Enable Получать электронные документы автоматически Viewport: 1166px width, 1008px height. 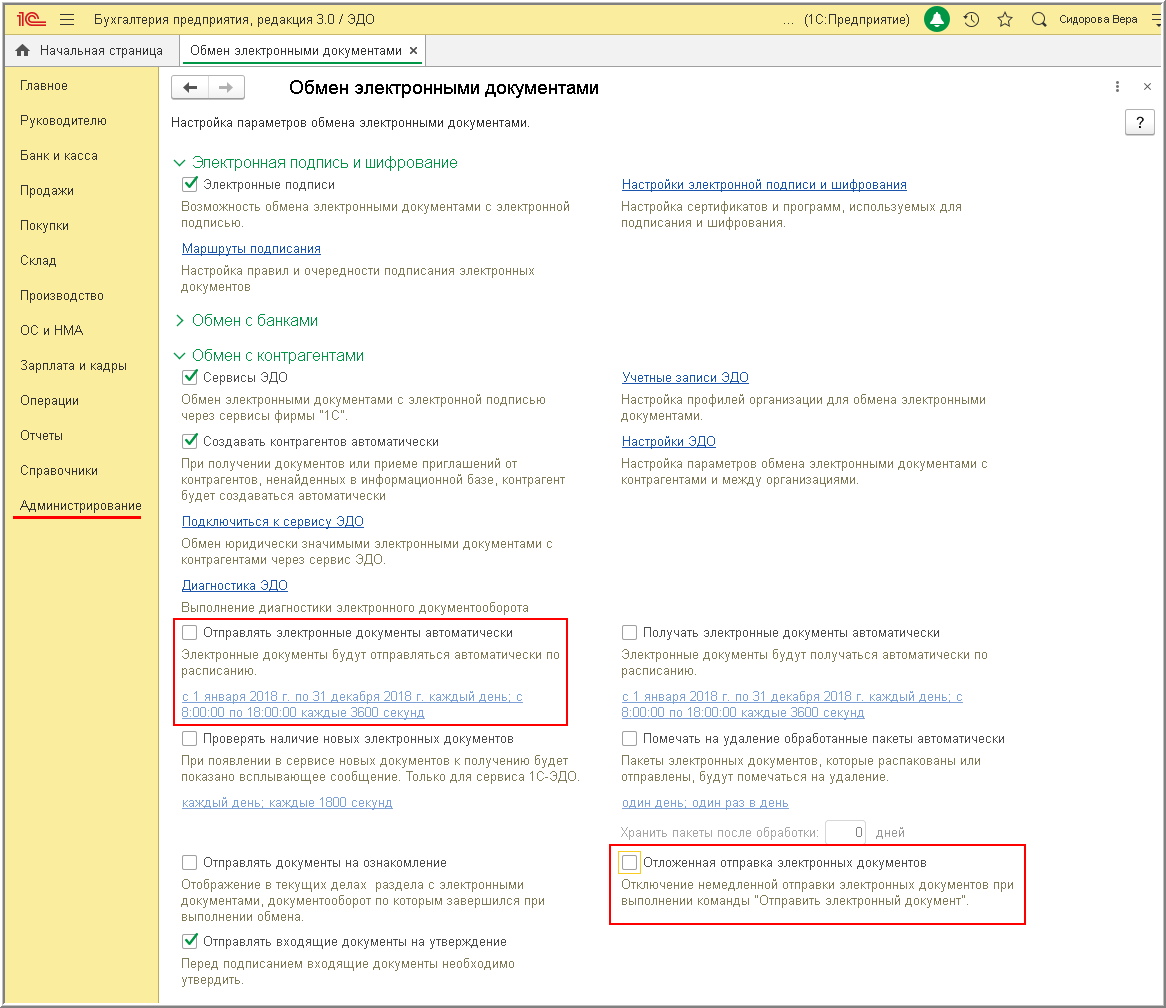click(x=629, y=633)
